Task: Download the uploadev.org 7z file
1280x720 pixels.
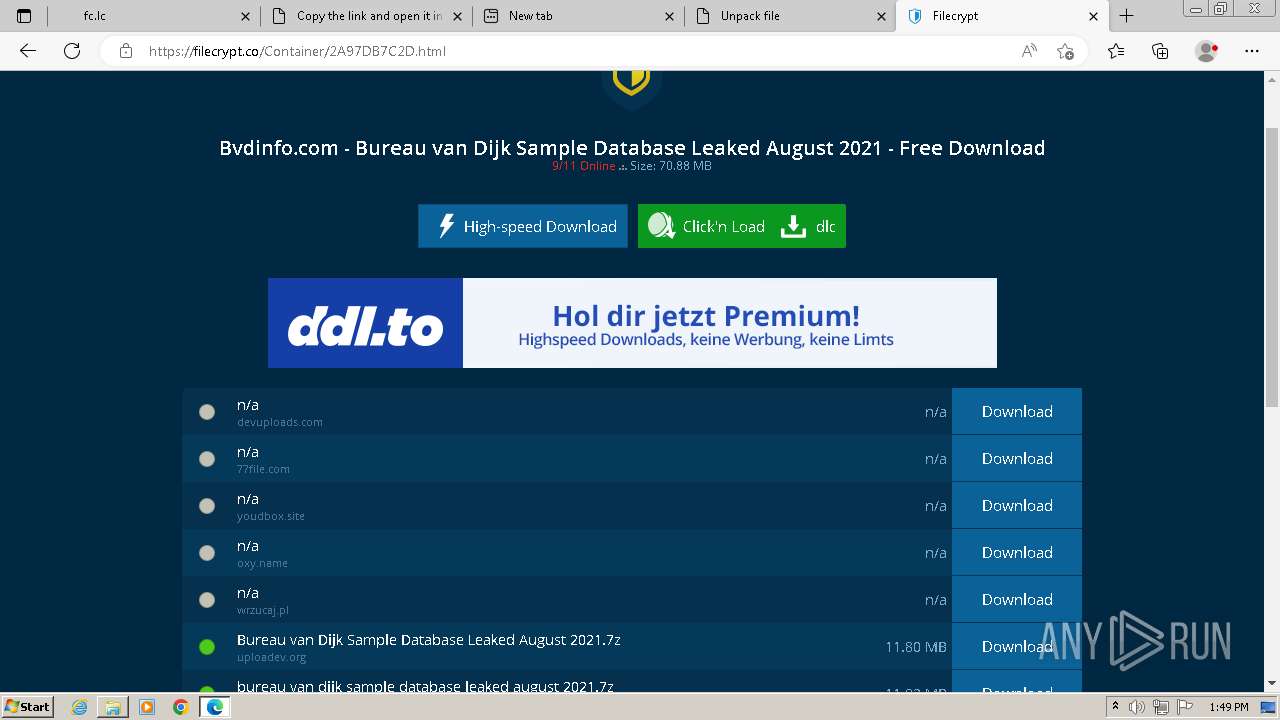Action: pos(1017,646)
